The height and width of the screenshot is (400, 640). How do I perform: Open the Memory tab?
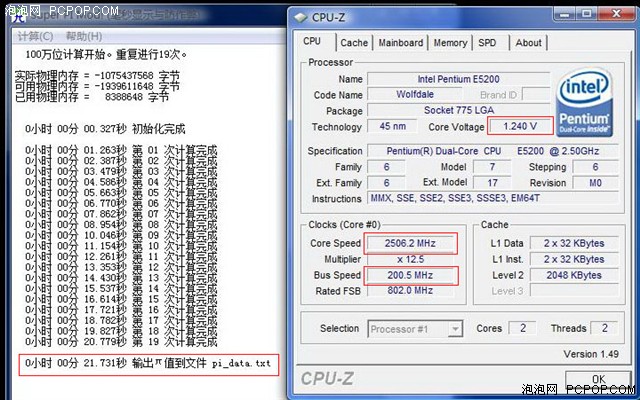click(450, 43)
